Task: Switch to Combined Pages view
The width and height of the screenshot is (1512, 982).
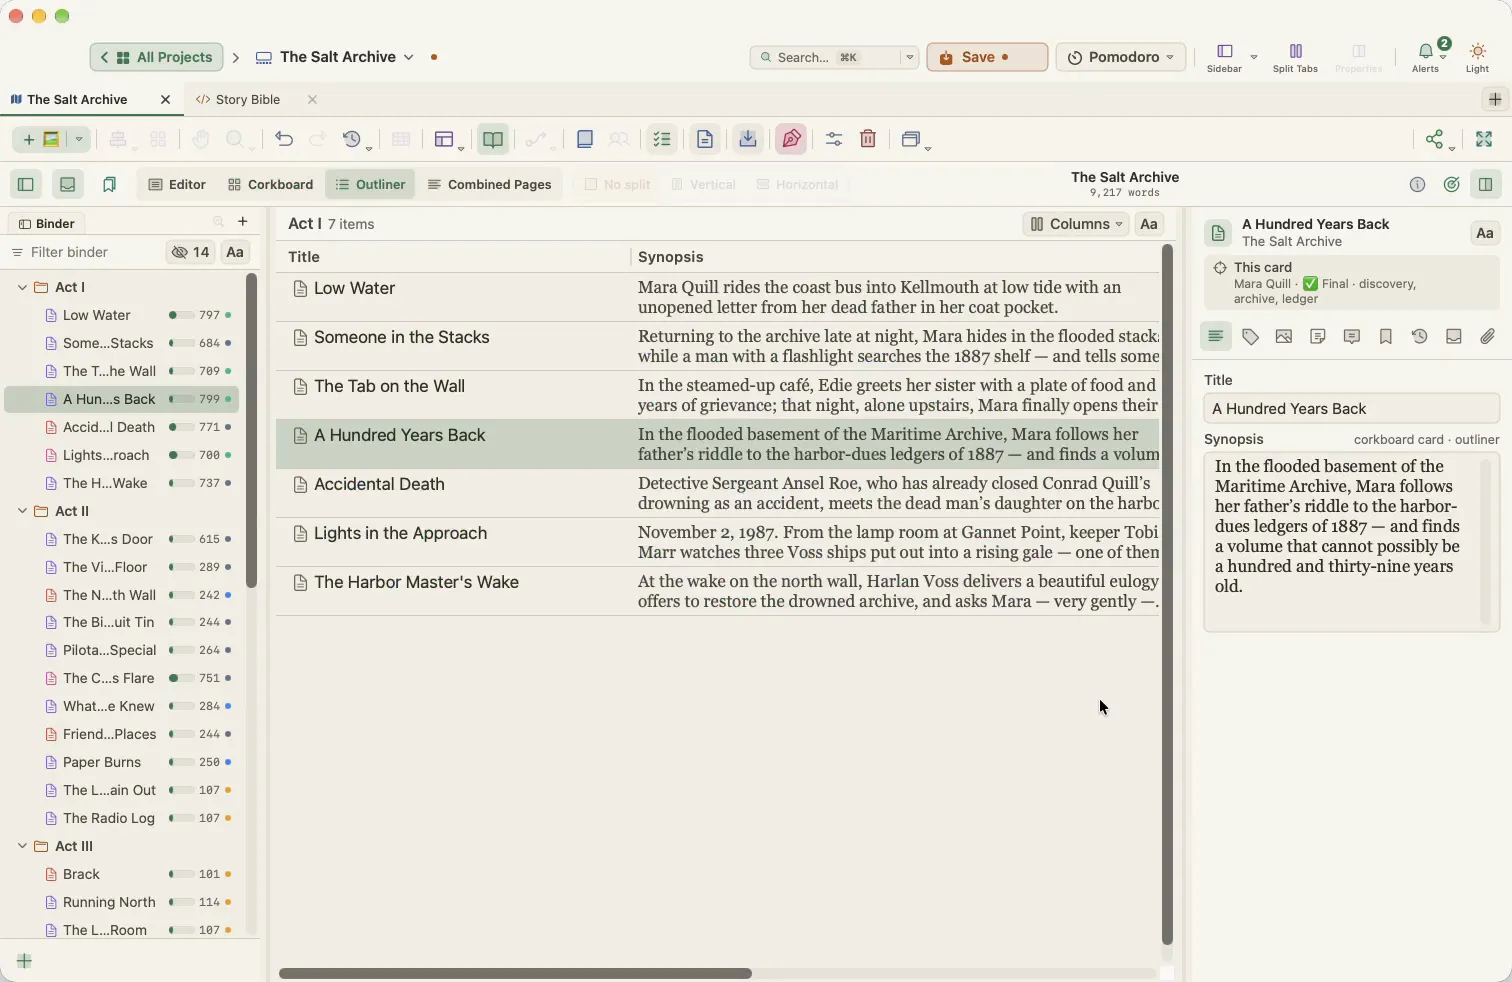Action: point(490,185)
